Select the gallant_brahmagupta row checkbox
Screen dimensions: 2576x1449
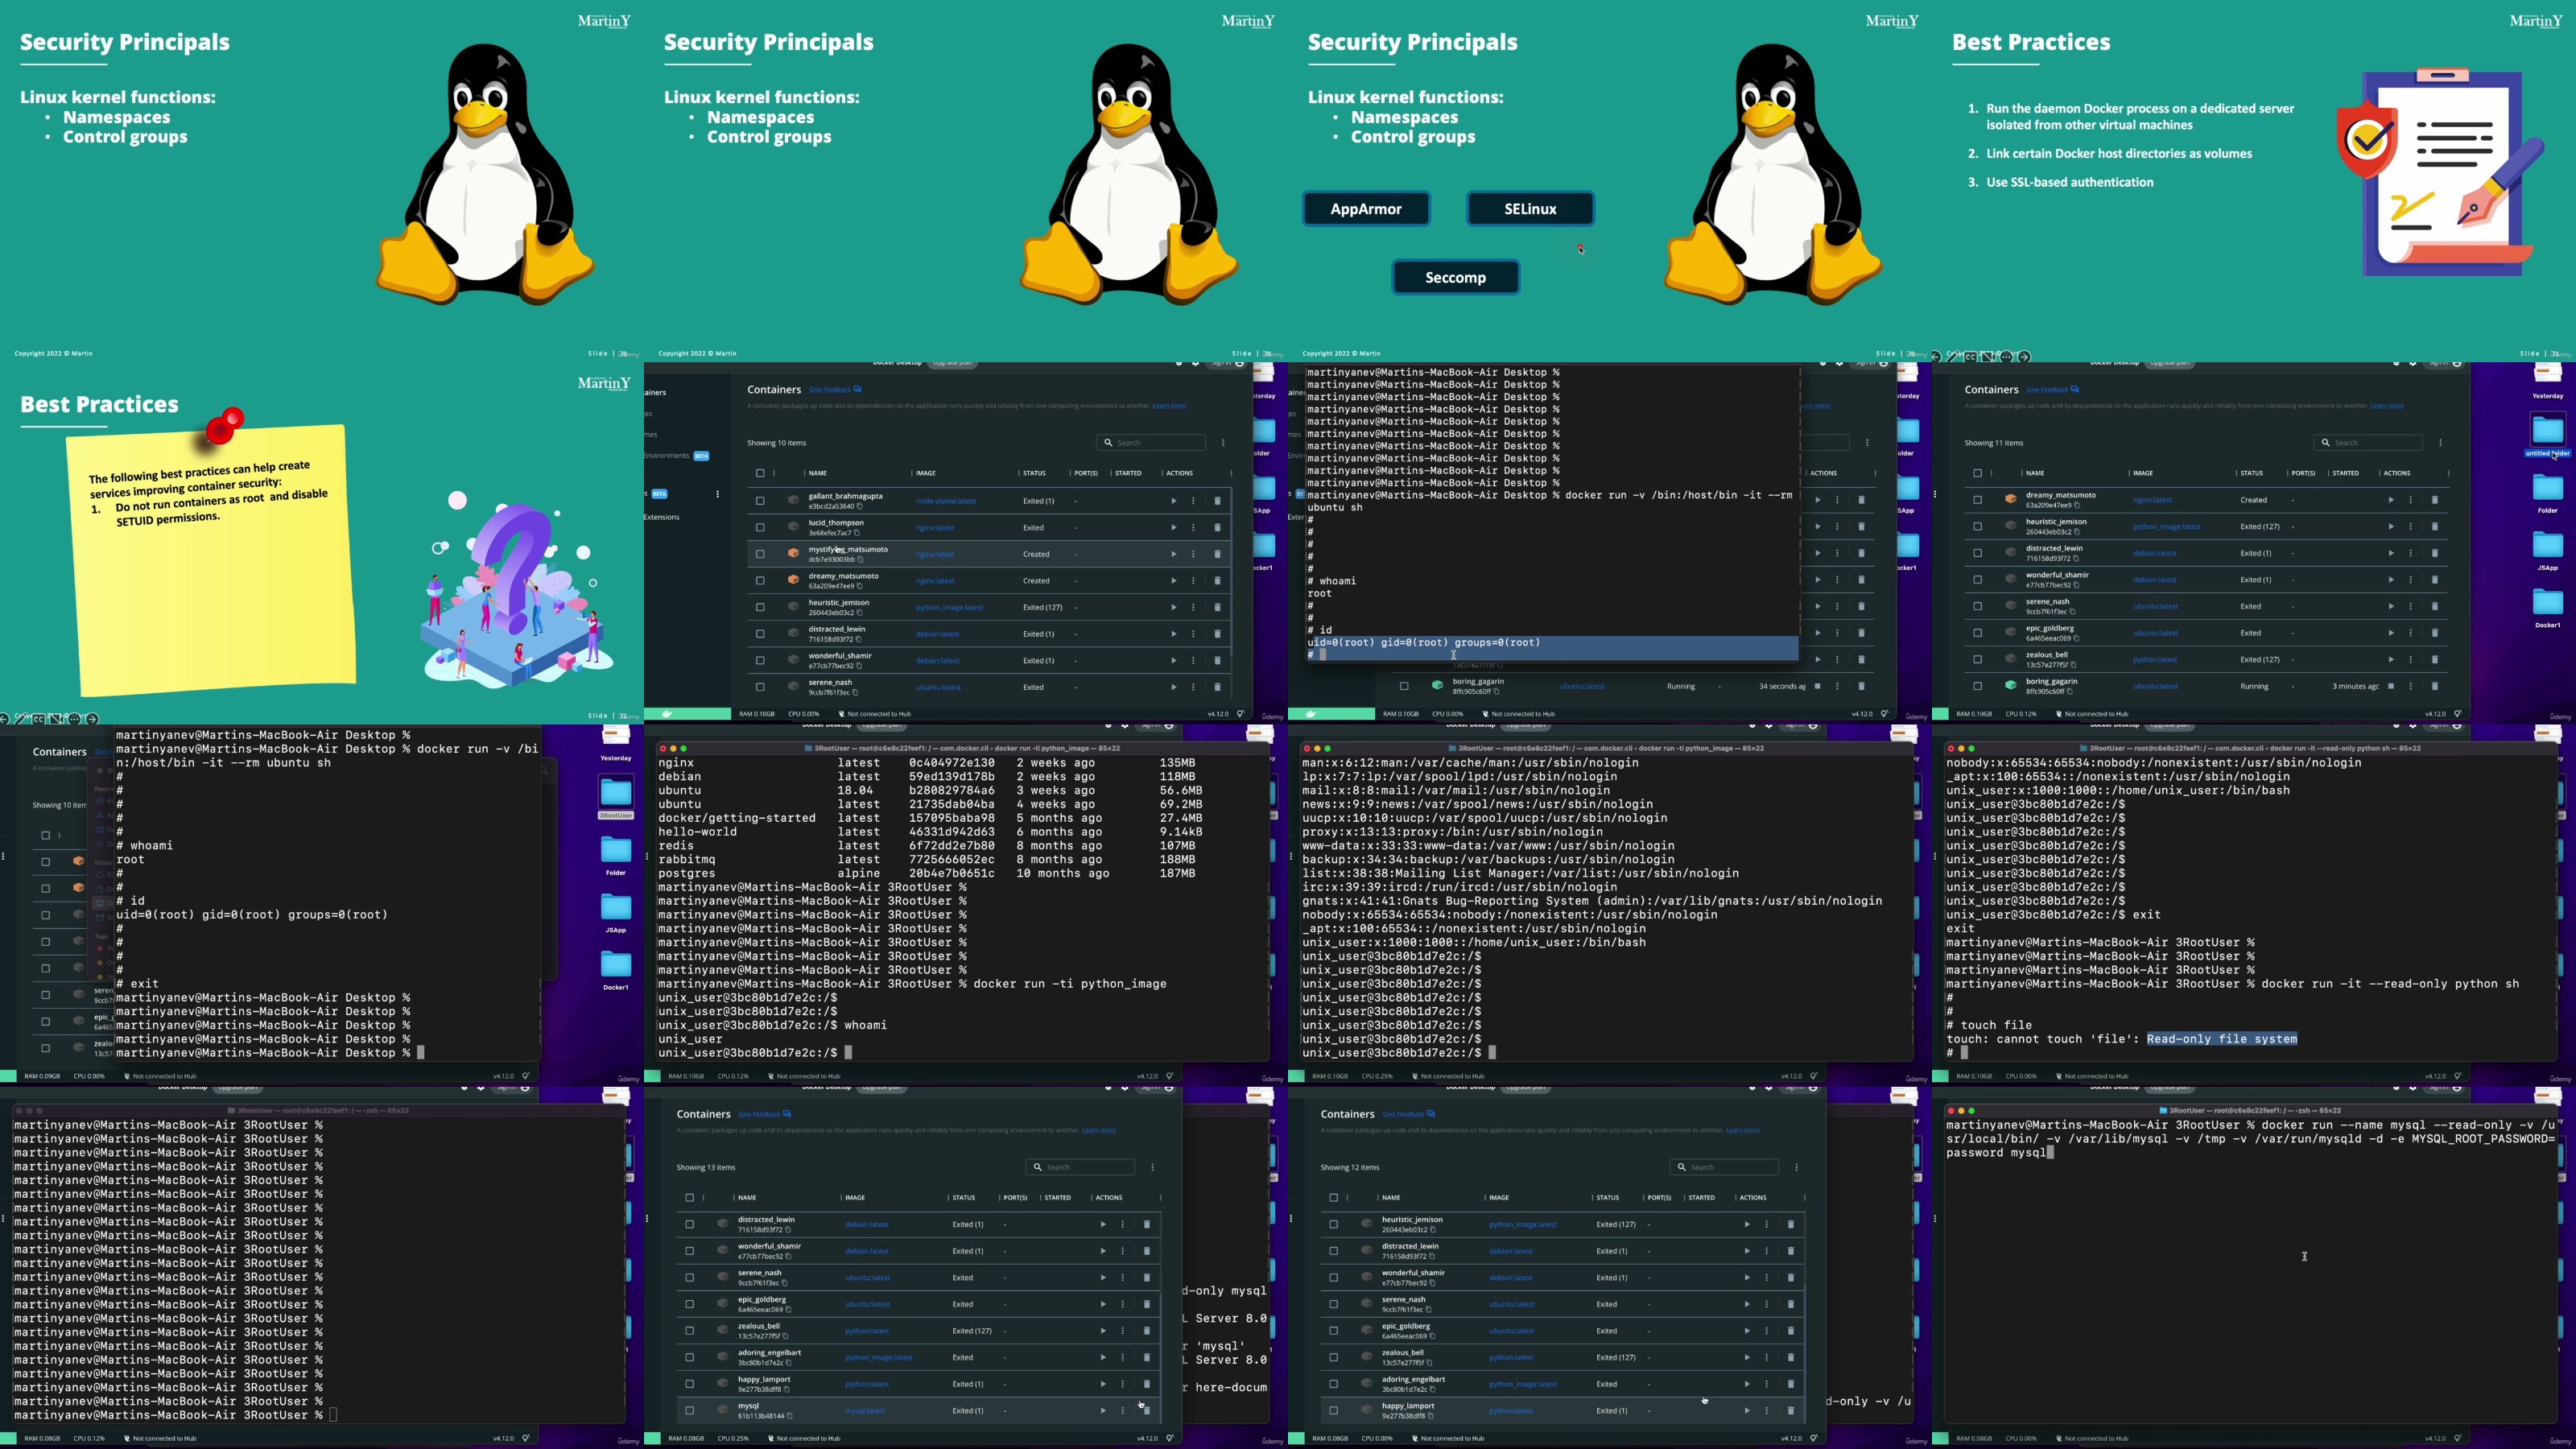coord(760,501)
